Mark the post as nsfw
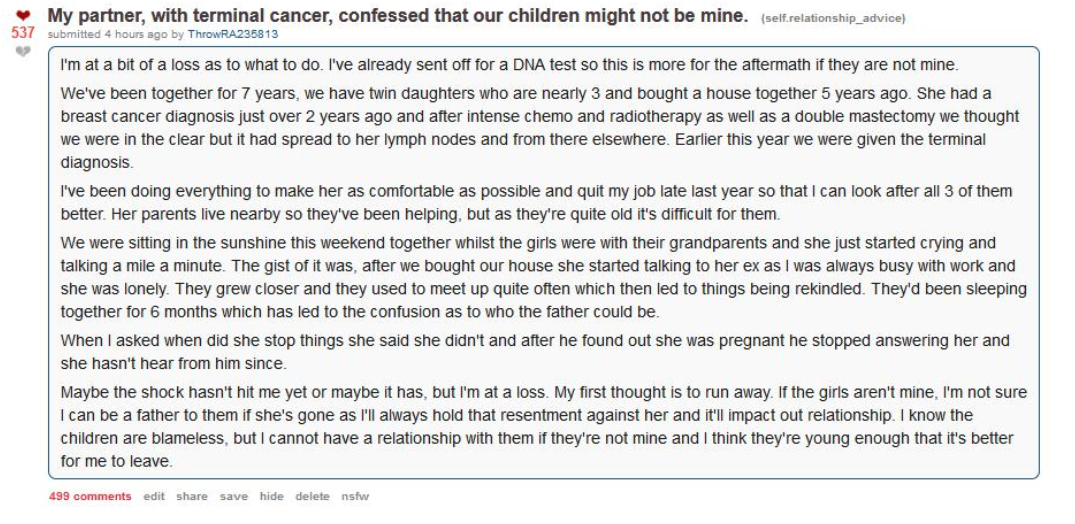The image size is (1075, 524). 355,497
